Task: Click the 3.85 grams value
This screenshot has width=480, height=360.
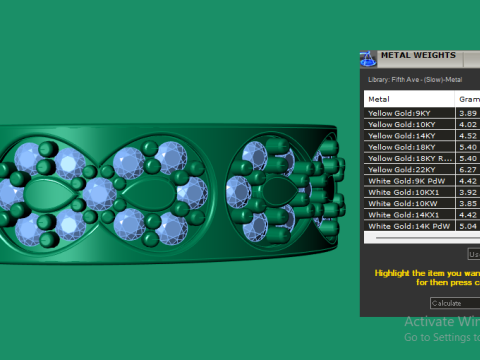Action: (468, 204)
